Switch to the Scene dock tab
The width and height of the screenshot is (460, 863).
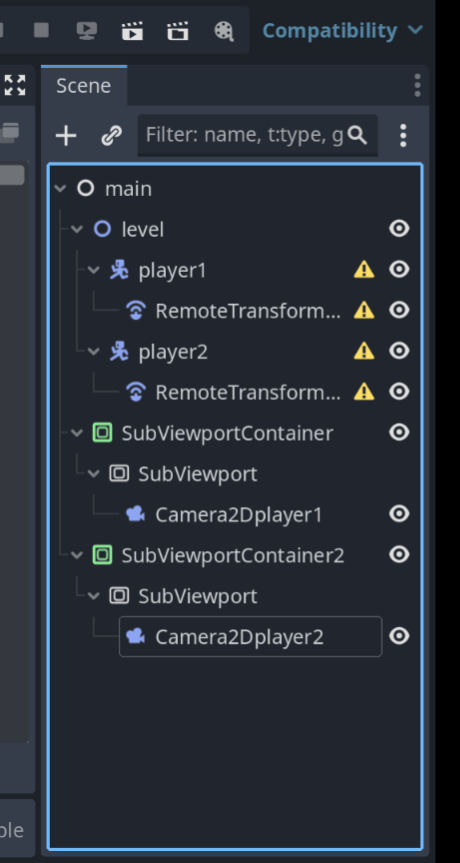coord(84,86)
